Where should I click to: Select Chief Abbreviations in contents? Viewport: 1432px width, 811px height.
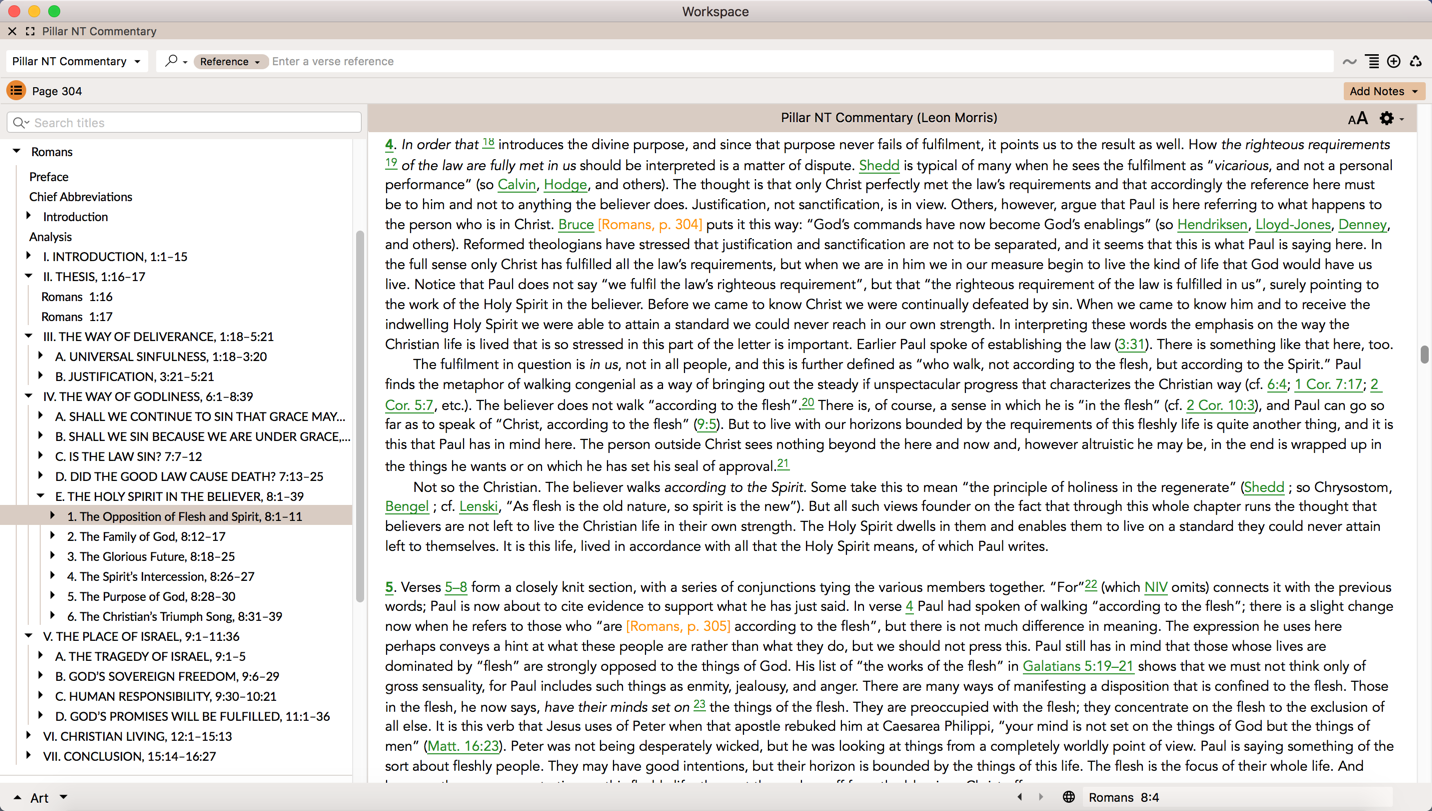80,197
